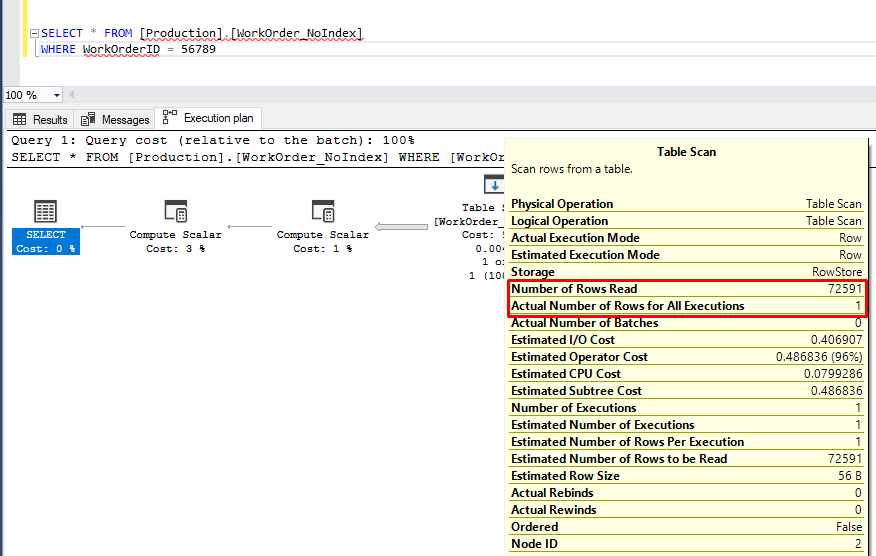Click [WorkOrder_NoIndex] in the query editor
Screen dimensions: 876x556
tap(298, 33)
